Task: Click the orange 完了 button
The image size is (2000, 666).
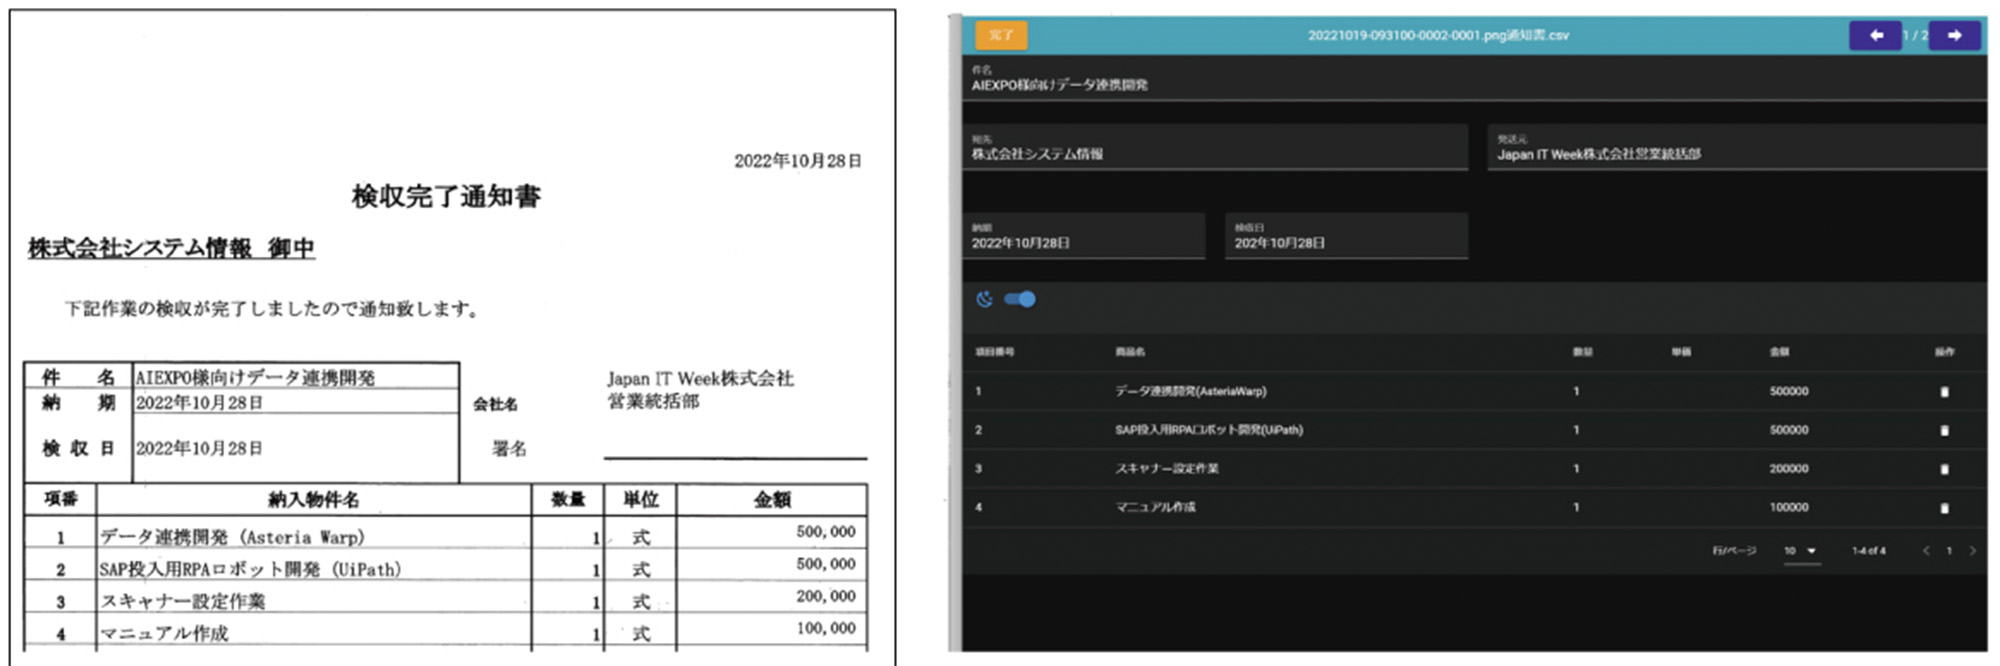Action: (x=1001, y=35)
